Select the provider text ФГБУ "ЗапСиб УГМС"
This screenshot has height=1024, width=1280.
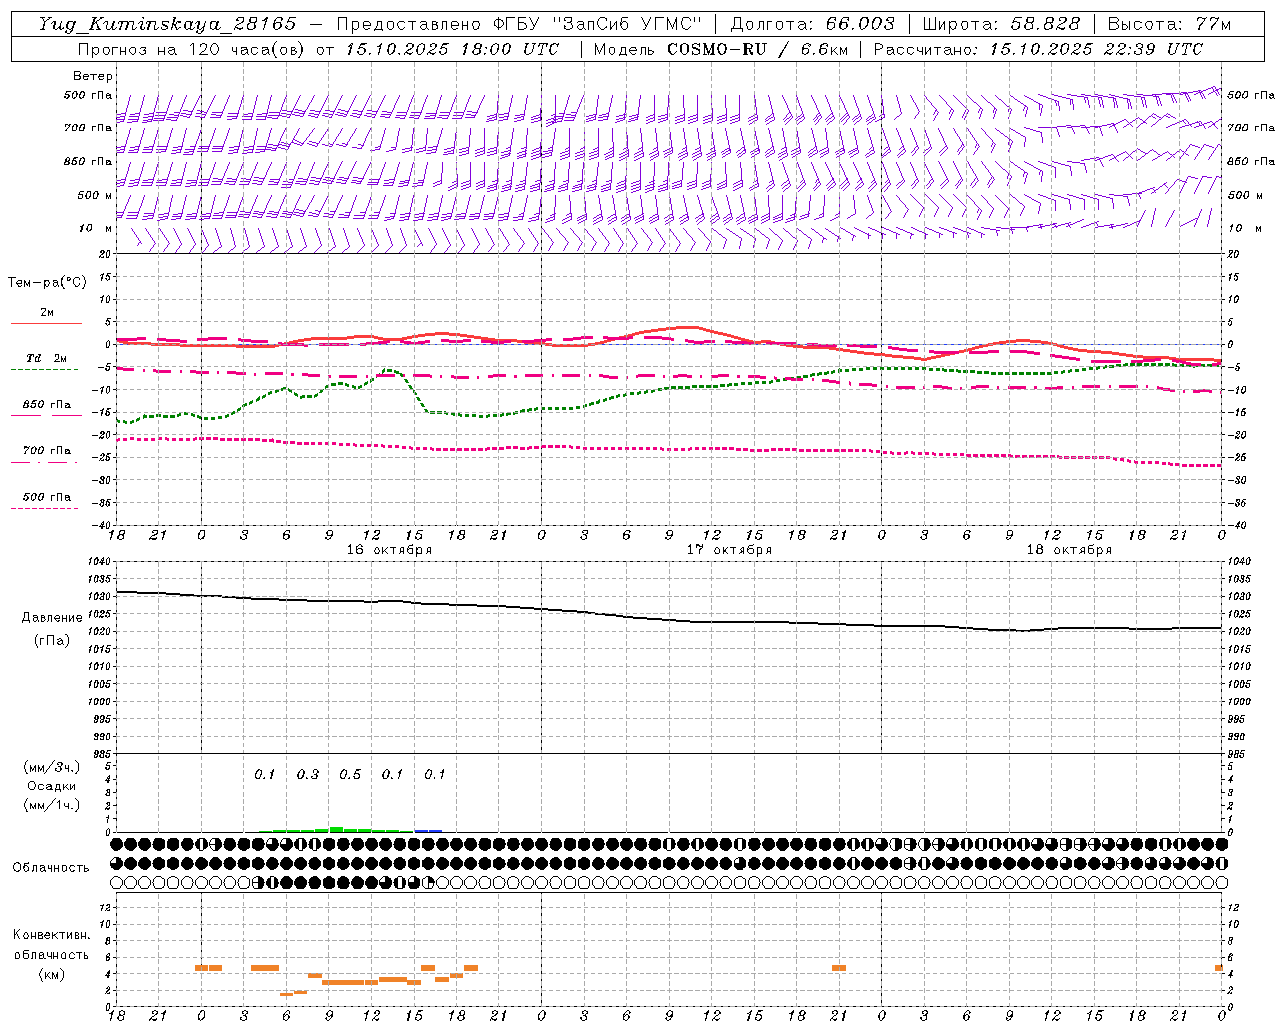point(597,24)
